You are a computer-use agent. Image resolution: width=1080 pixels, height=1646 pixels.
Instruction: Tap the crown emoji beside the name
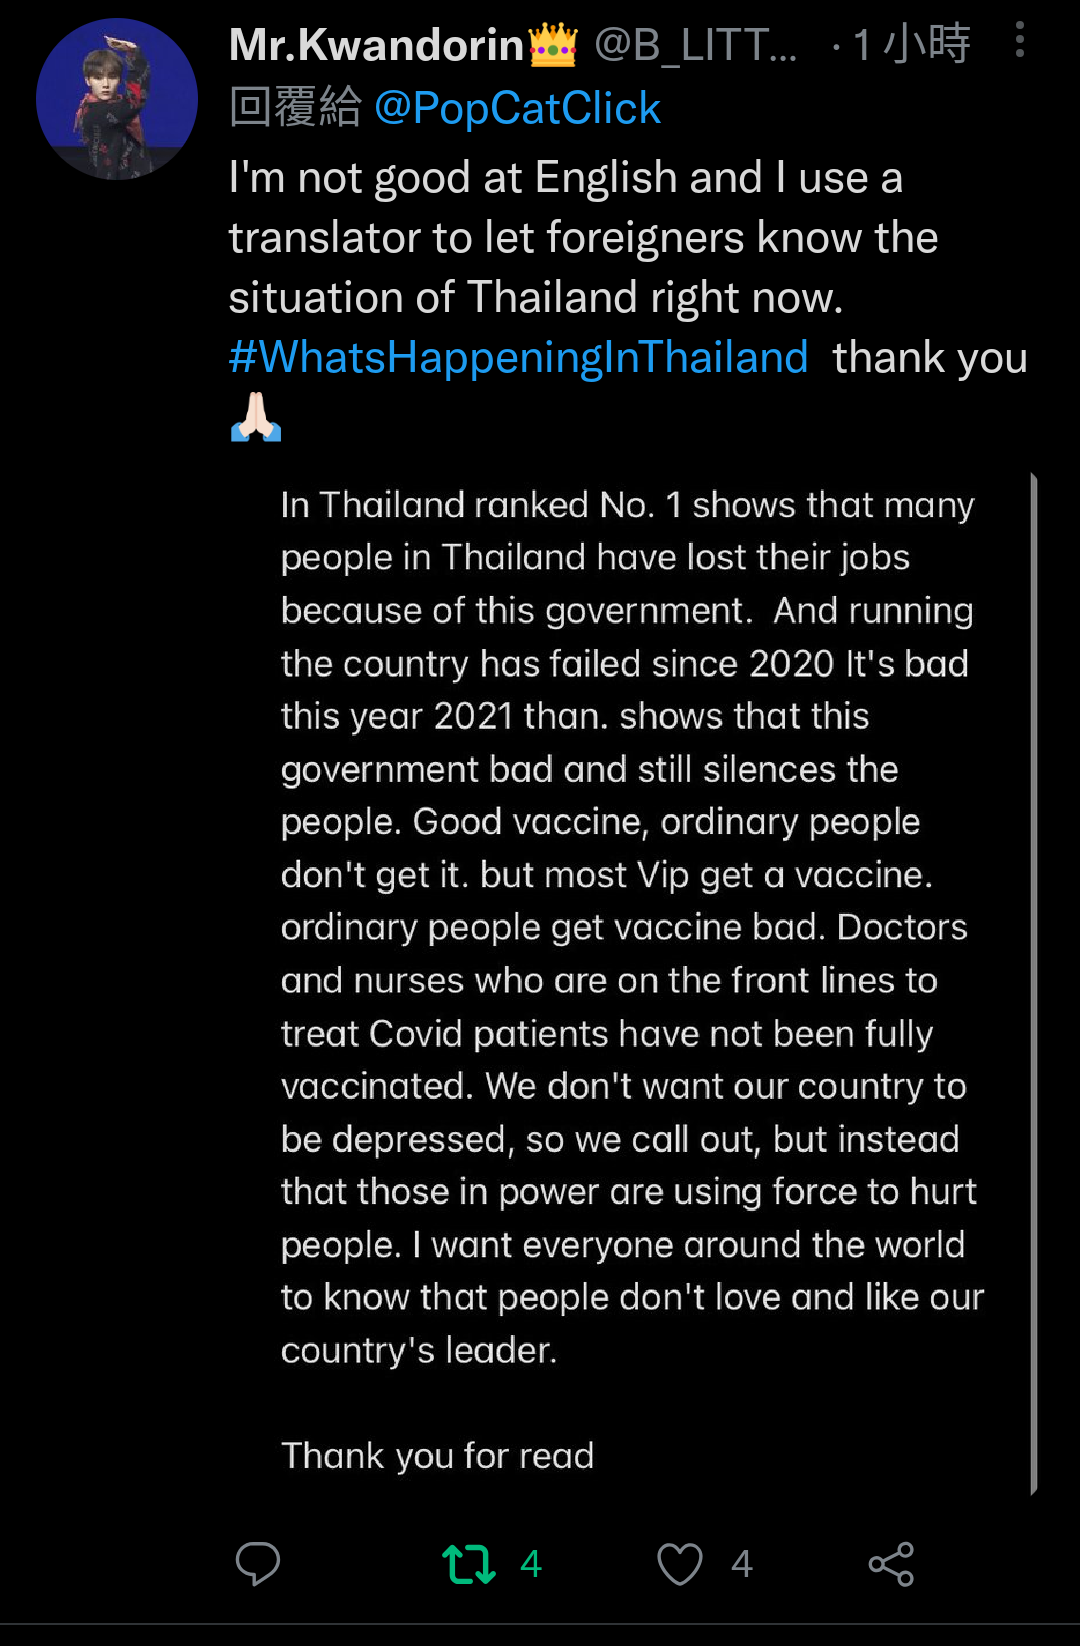tap(553, 45)
